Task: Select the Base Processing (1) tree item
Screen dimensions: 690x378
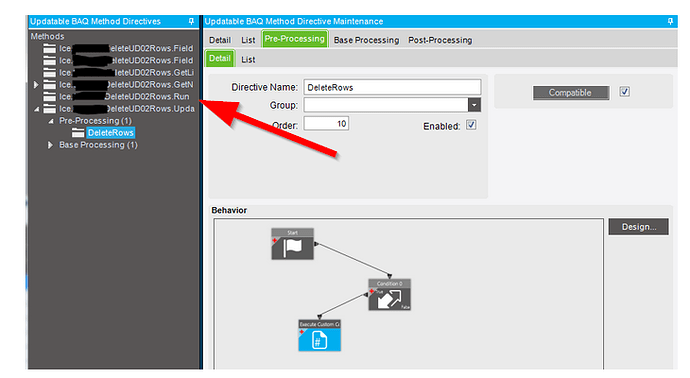Action: tap(98, 145)
